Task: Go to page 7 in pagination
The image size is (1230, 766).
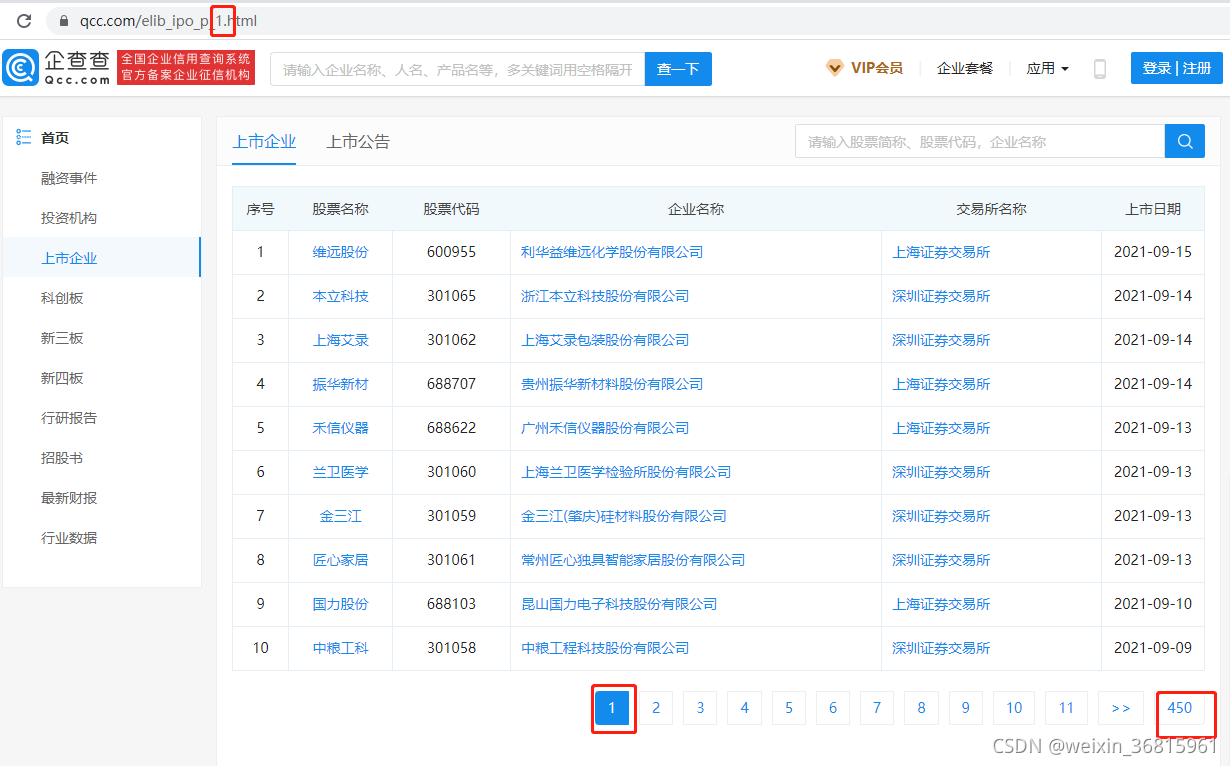Action: click(876, 708)
